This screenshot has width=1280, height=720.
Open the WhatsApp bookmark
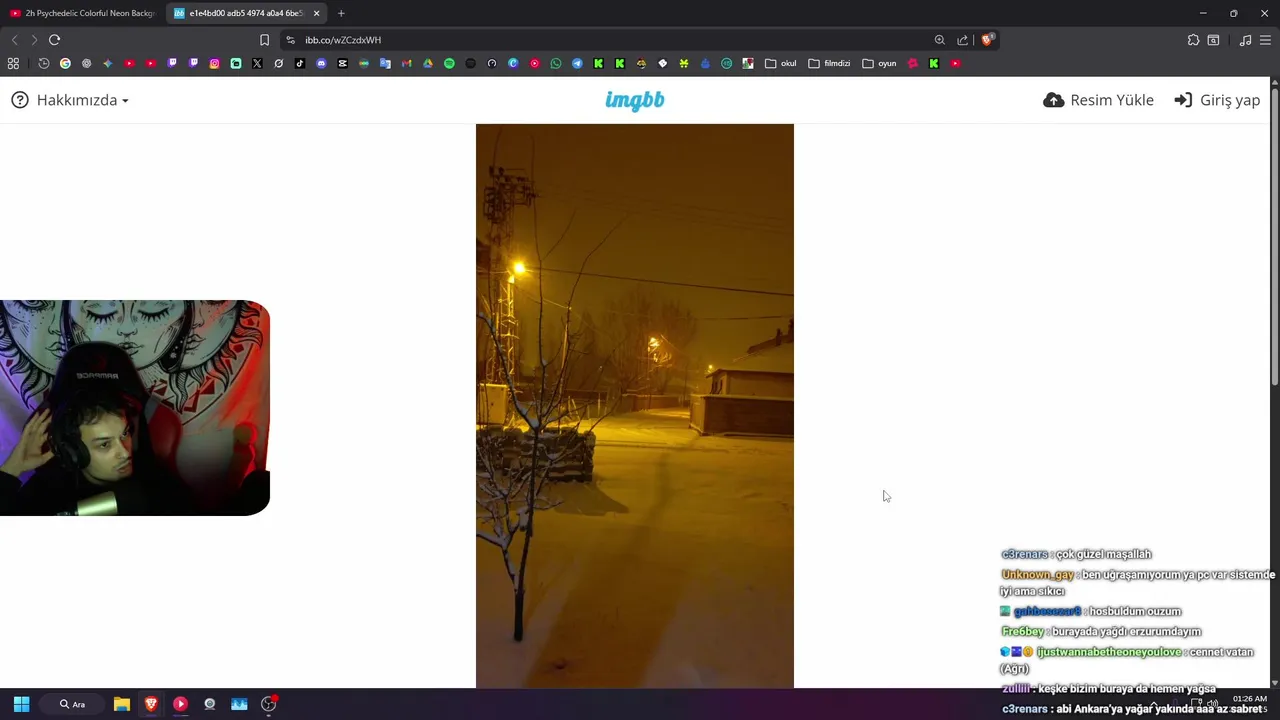pyautogui.click(x=556, y=63)
